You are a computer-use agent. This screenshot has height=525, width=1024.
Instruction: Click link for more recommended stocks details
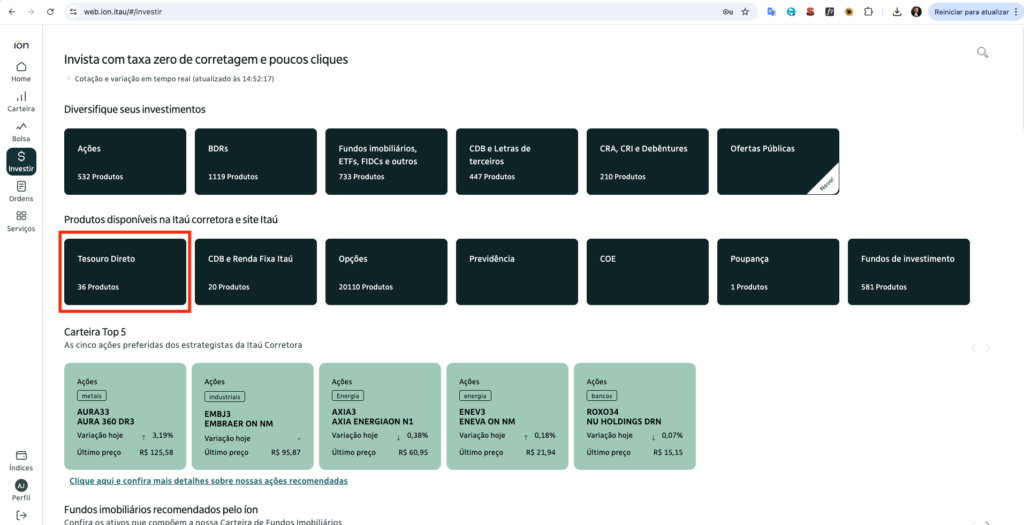click(206, 481)
